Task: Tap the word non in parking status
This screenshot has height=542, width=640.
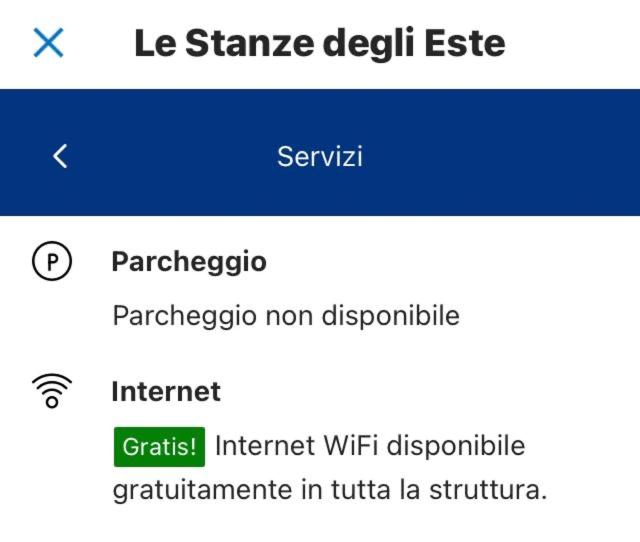Action: (x=289, y=317)
